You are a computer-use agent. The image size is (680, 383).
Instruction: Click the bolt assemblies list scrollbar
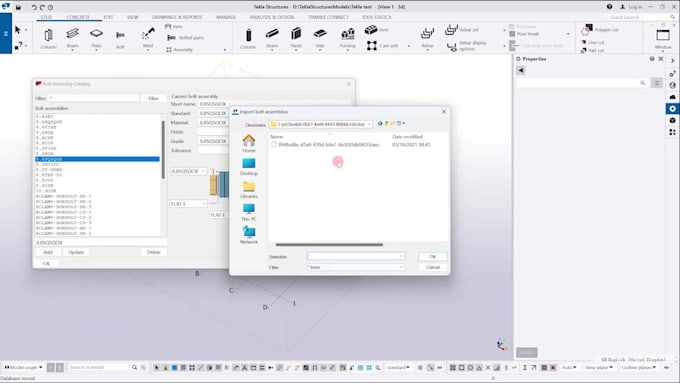click(x=163, y=150)
